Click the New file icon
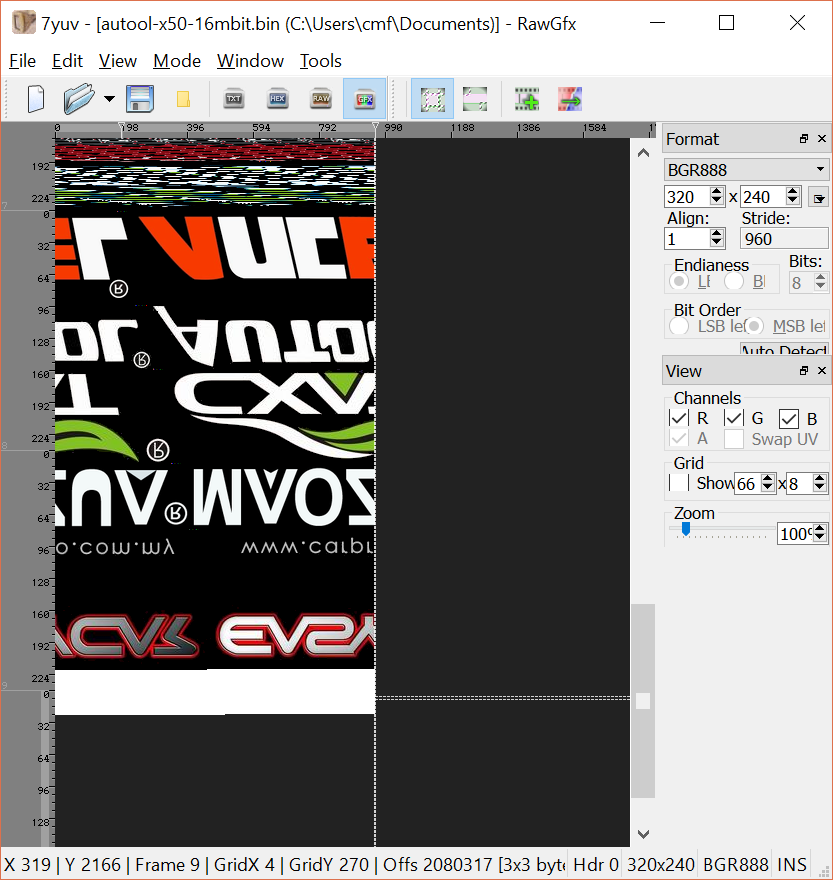Image resolution: width=833 pixels, height=880 pixels. tap(36, 99)
